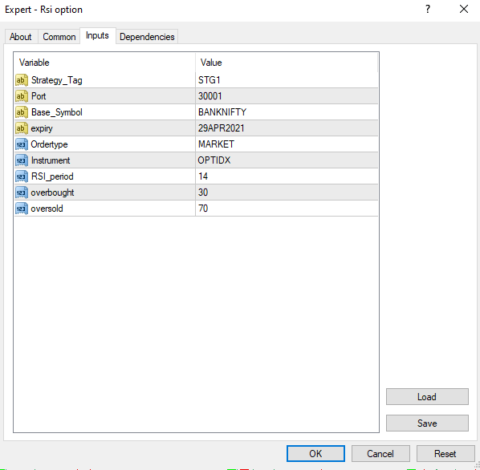Save the current input values
Image resolution: width=480 pixels, height=470 pixels.
[x=427, y=423]
